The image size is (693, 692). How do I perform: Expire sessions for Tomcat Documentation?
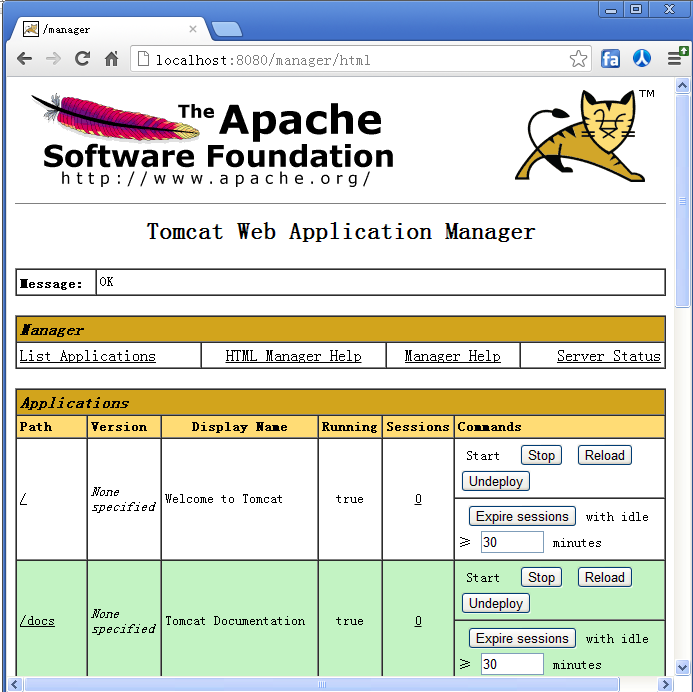click(x=522, y=638)
